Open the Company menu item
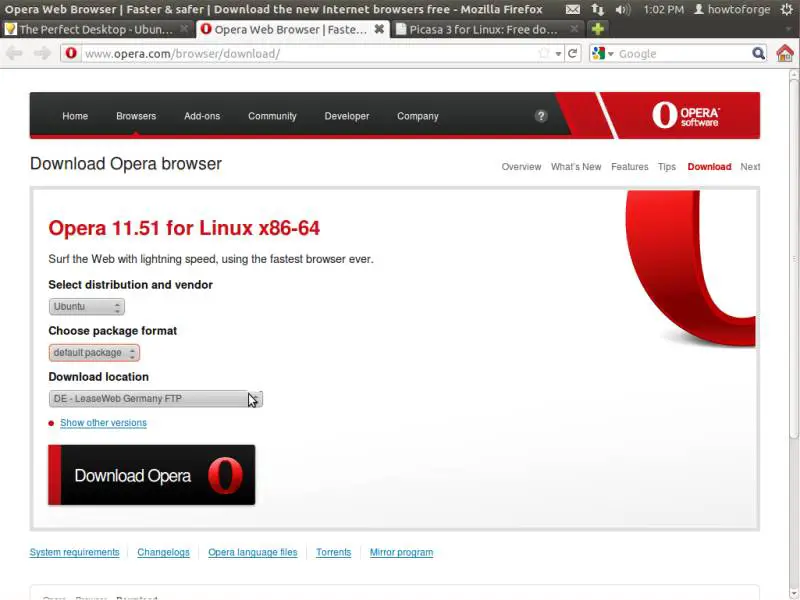800x600 pixels. 418,116
